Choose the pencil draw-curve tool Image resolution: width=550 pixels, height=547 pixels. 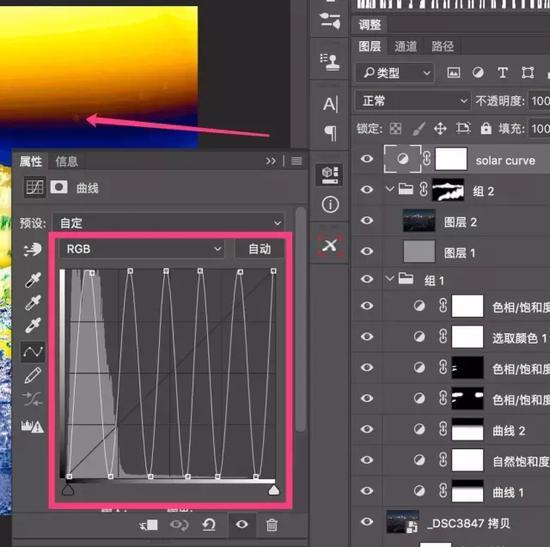[x=33, y=375]
